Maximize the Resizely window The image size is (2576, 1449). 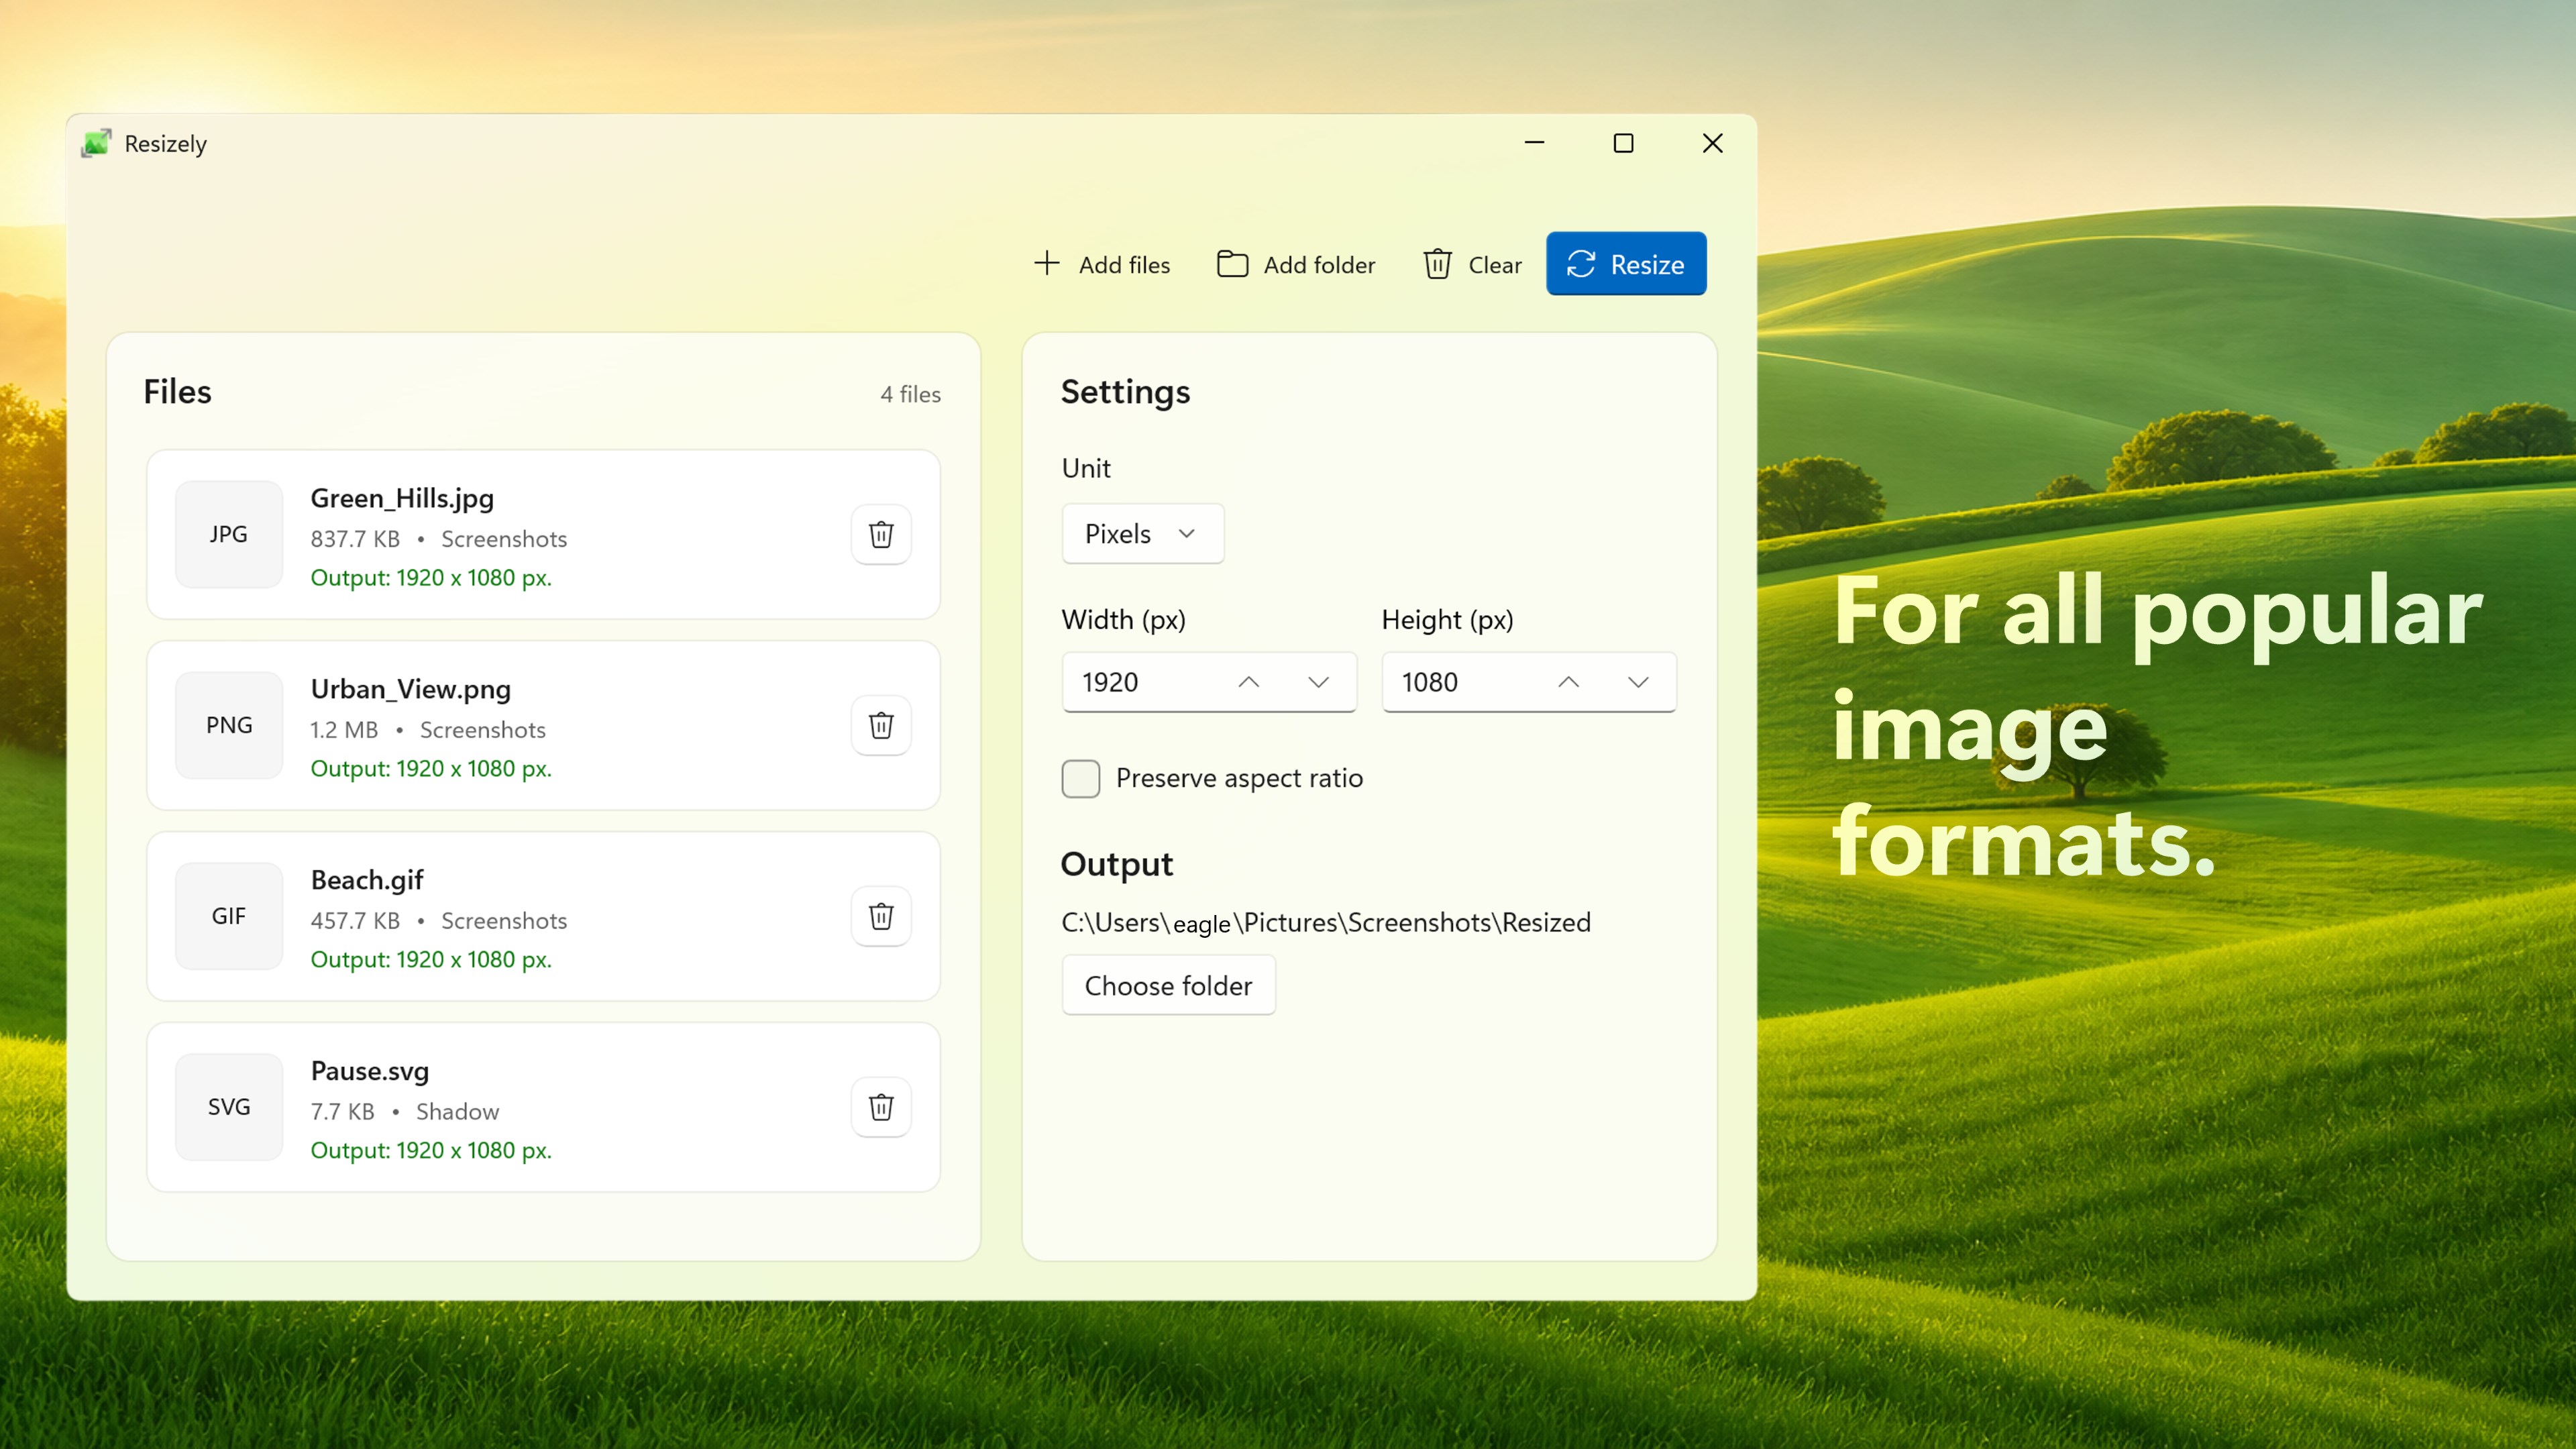tap(1624, 143)
